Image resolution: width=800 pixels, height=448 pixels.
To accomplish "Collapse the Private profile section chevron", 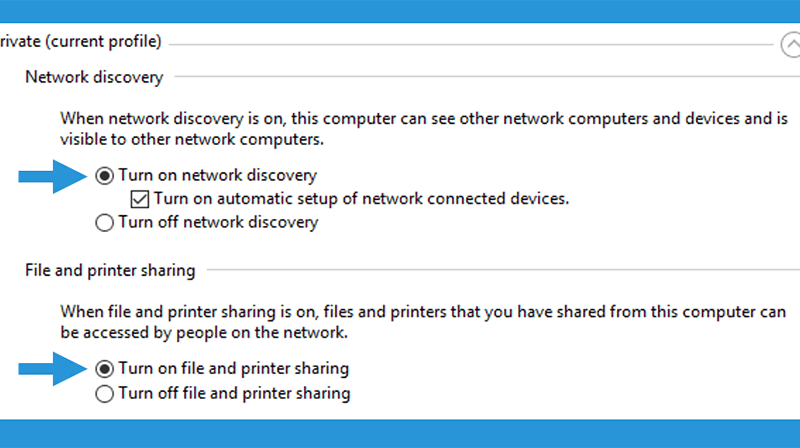I will [791, 44].
